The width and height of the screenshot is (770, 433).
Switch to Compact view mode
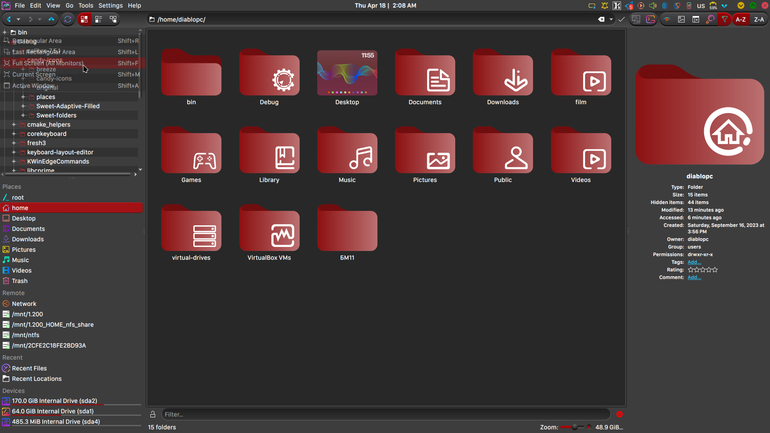tap(99, 19)
